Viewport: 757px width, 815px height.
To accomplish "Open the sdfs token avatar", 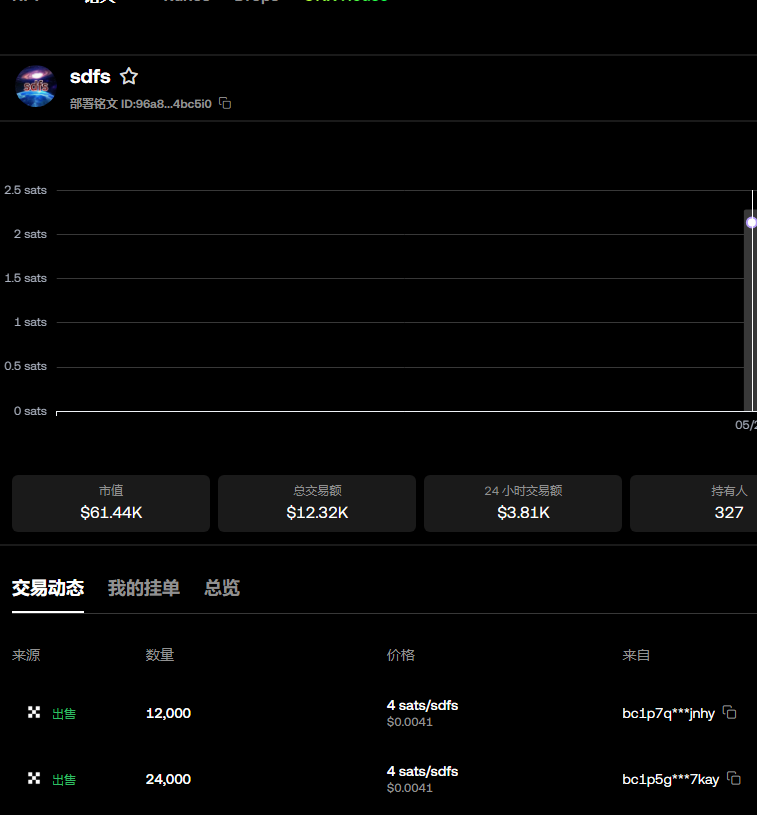I will coord(36,86).
